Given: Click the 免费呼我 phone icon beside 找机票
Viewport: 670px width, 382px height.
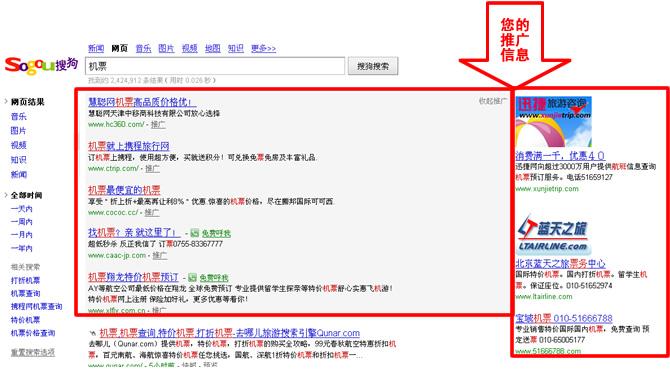Looking at the screenshot, I should (194, 233).
